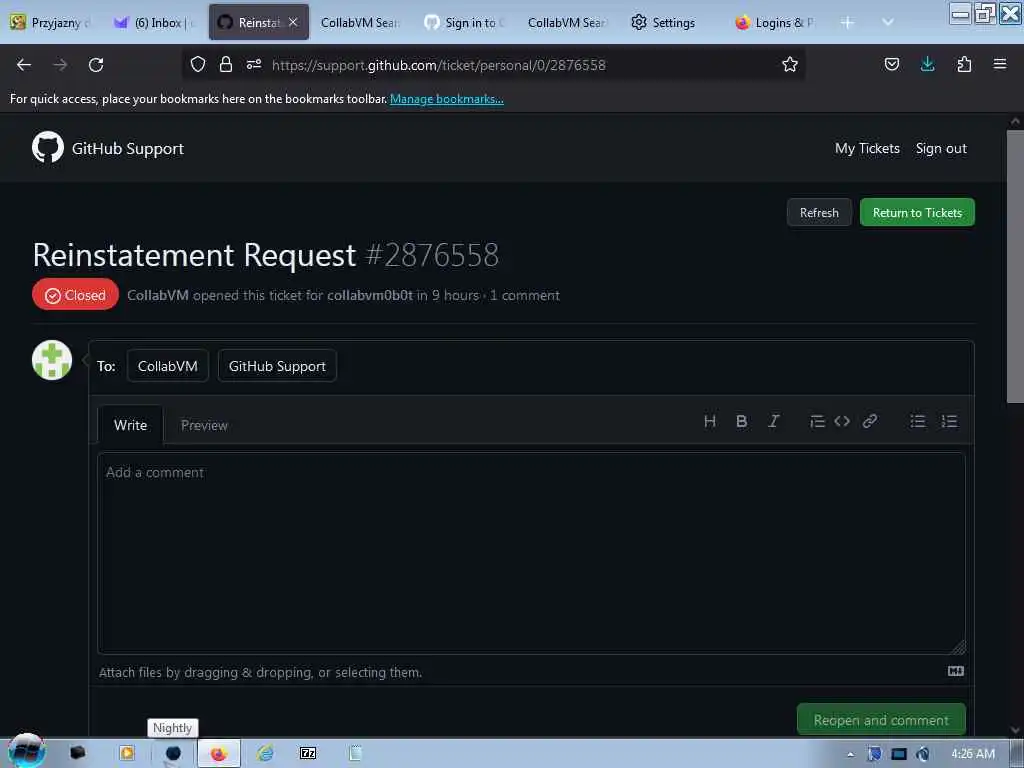Click the browser address bar URL
This screenshot has height=768, width=1024.
439,65
